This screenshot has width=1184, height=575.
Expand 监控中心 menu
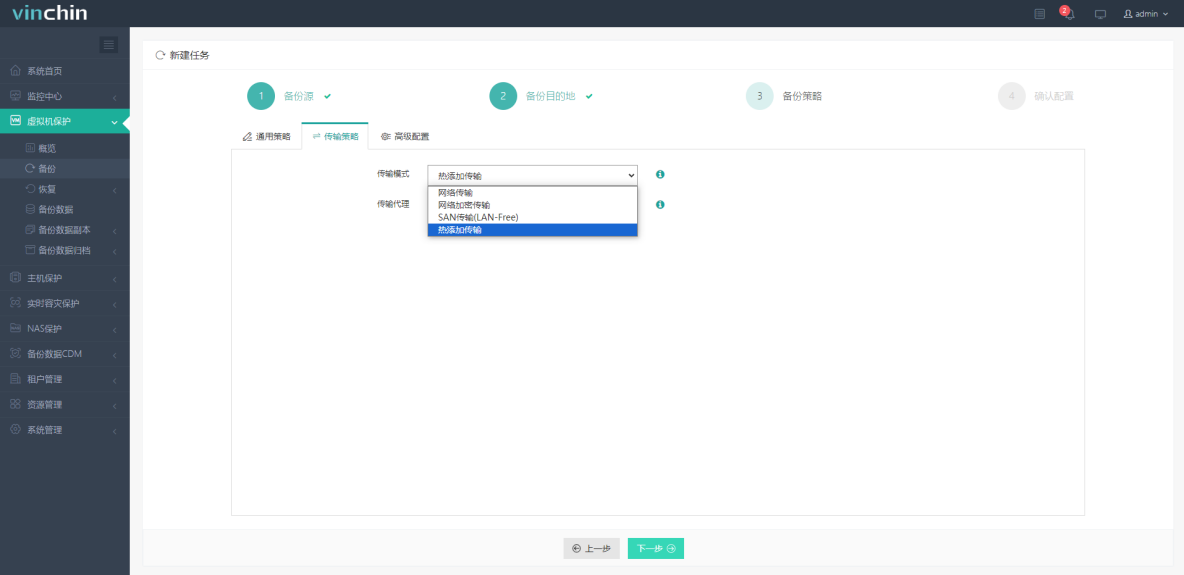[65, 97]
